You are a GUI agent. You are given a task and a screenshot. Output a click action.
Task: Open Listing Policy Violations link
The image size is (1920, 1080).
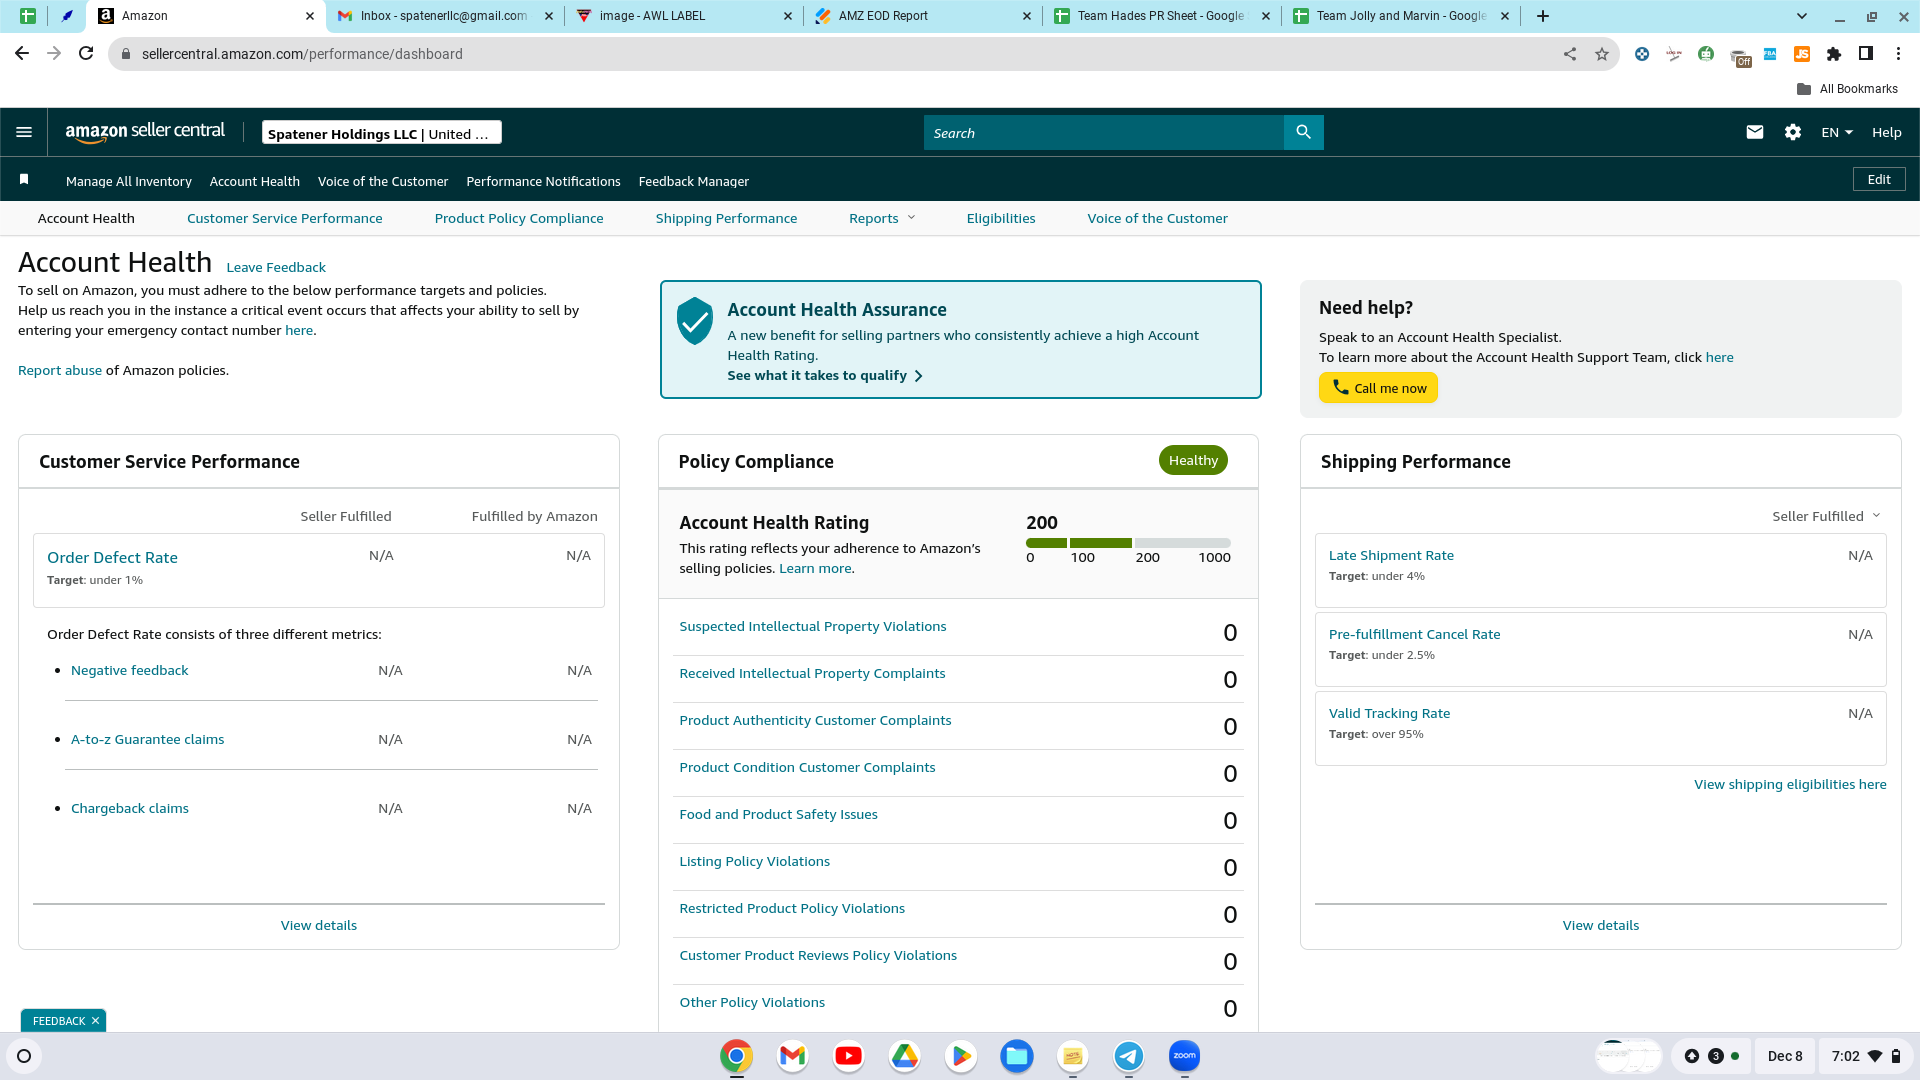pyautogui.click(x=755, y=861)
